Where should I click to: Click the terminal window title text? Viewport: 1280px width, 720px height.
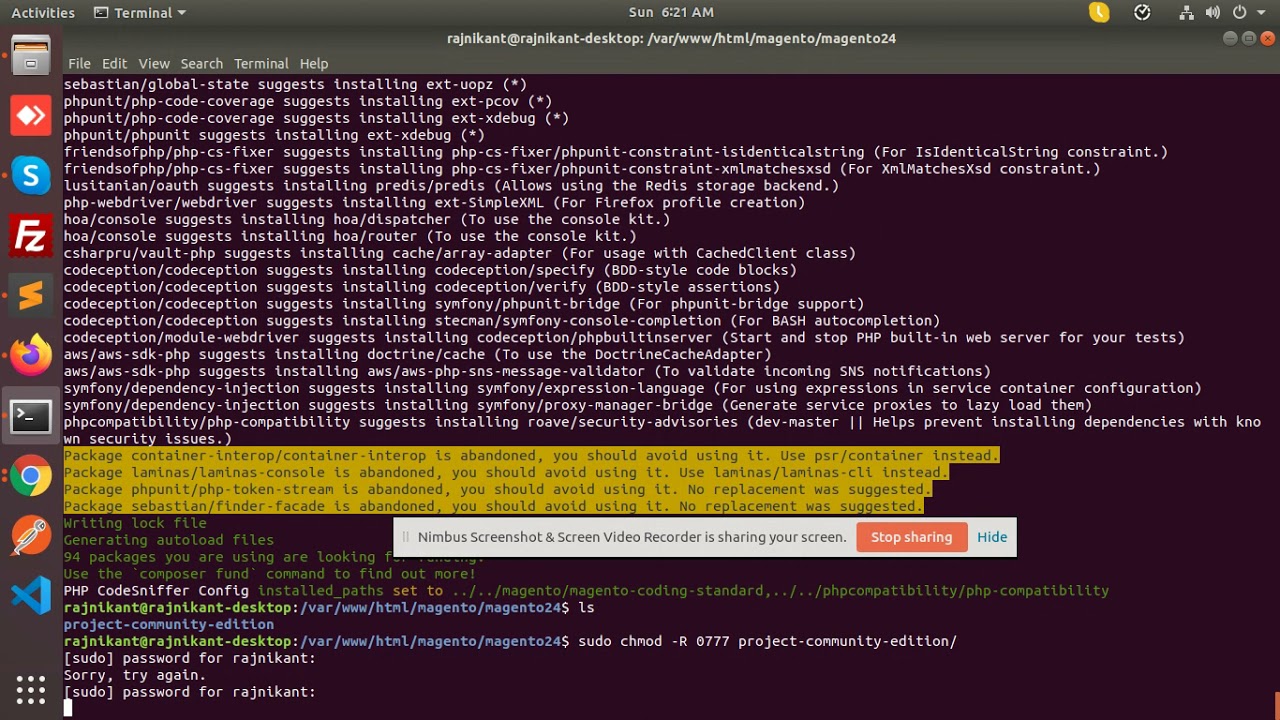pyautogui.click(x=671, y=39)
